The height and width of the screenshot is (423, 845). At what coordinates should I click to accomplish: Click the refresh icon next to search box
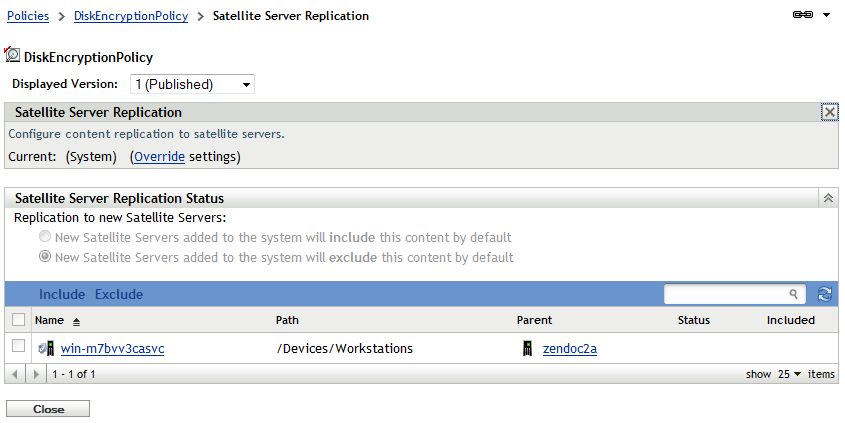coord(825,294)
